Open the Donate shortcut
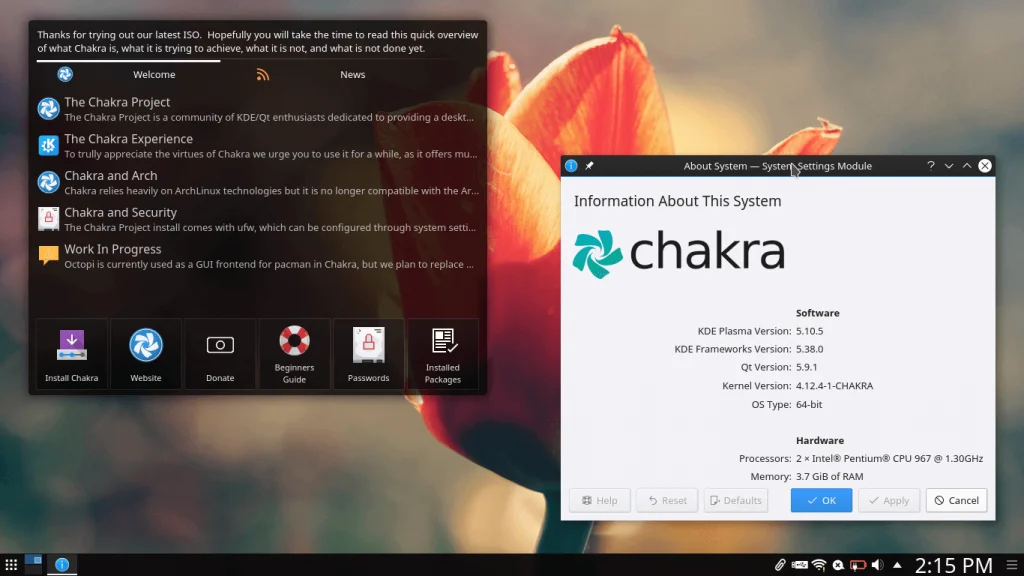Screen dimensions: 1024x576 (220, 354)
